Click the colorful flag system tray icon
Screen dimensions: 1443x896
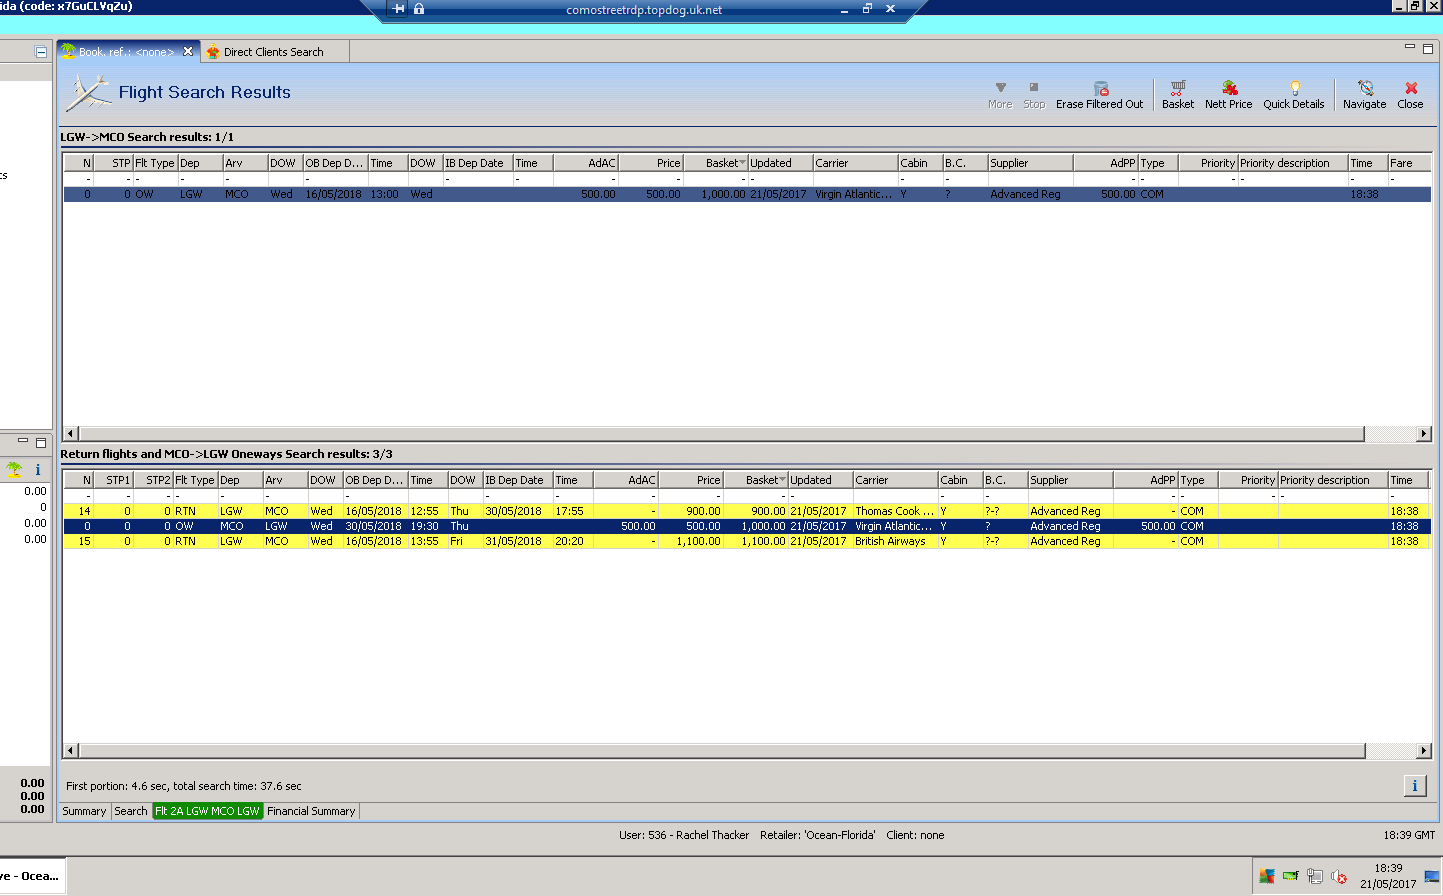1267,876
